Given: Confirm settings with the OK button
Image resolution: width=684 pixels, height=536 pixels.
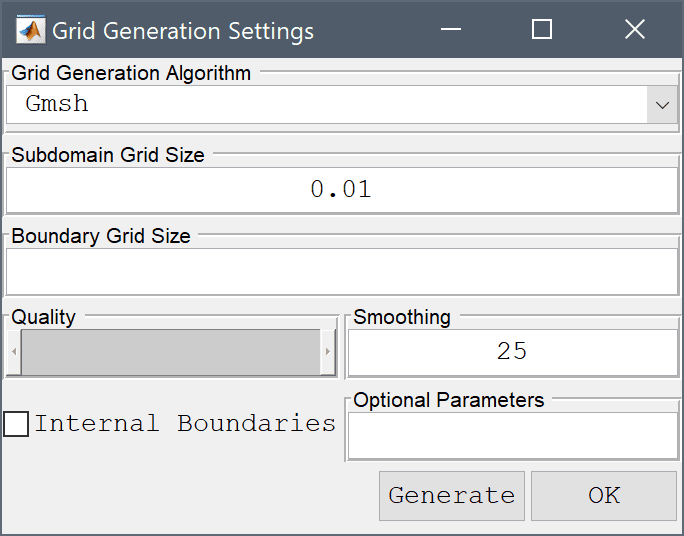Looking at the screenshot, I should click(x=604, y=496).
